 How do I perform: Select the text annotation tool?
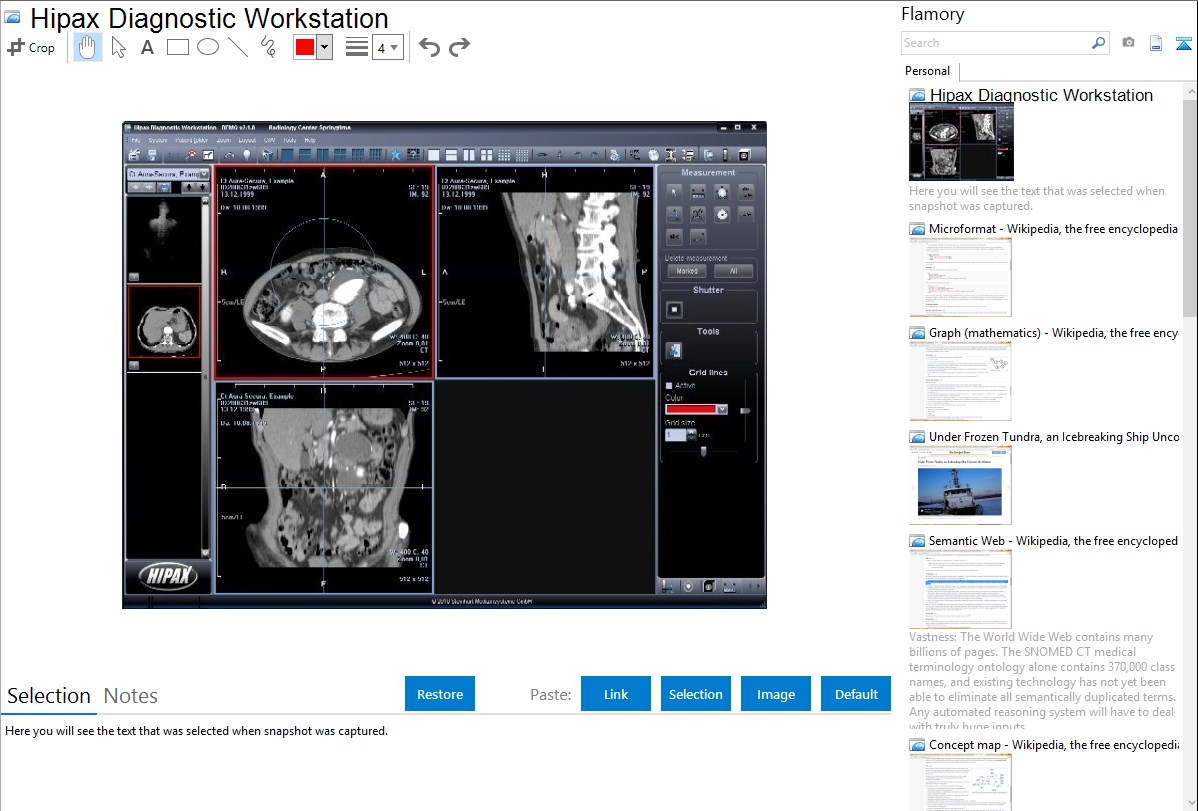pyautogui.click(x=147, y=47)
